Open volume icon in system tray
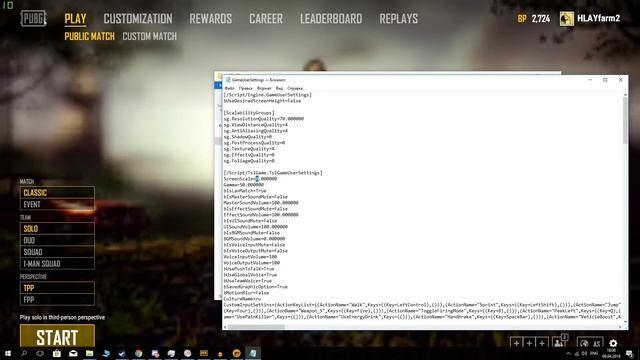Image resolution: width=640 pixels, height=360 pixels. pyautogui.click(x=584, y=353)
